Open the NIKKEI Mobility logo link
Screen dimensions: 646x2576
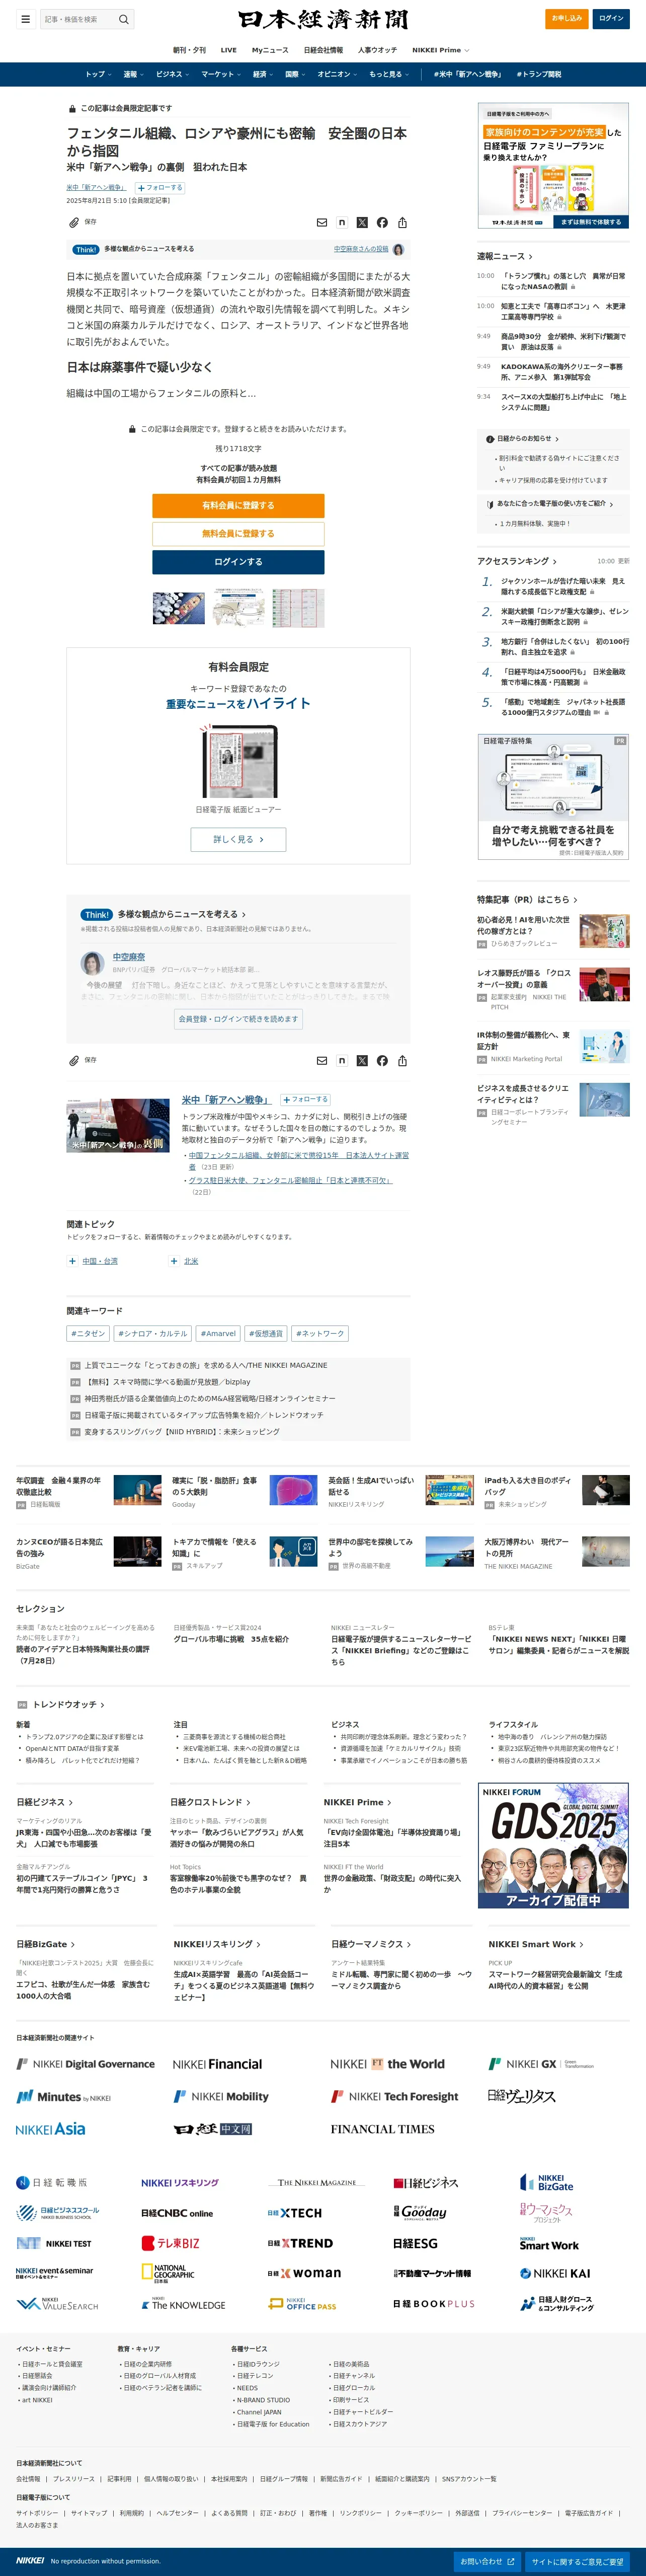click(221, 2096)
